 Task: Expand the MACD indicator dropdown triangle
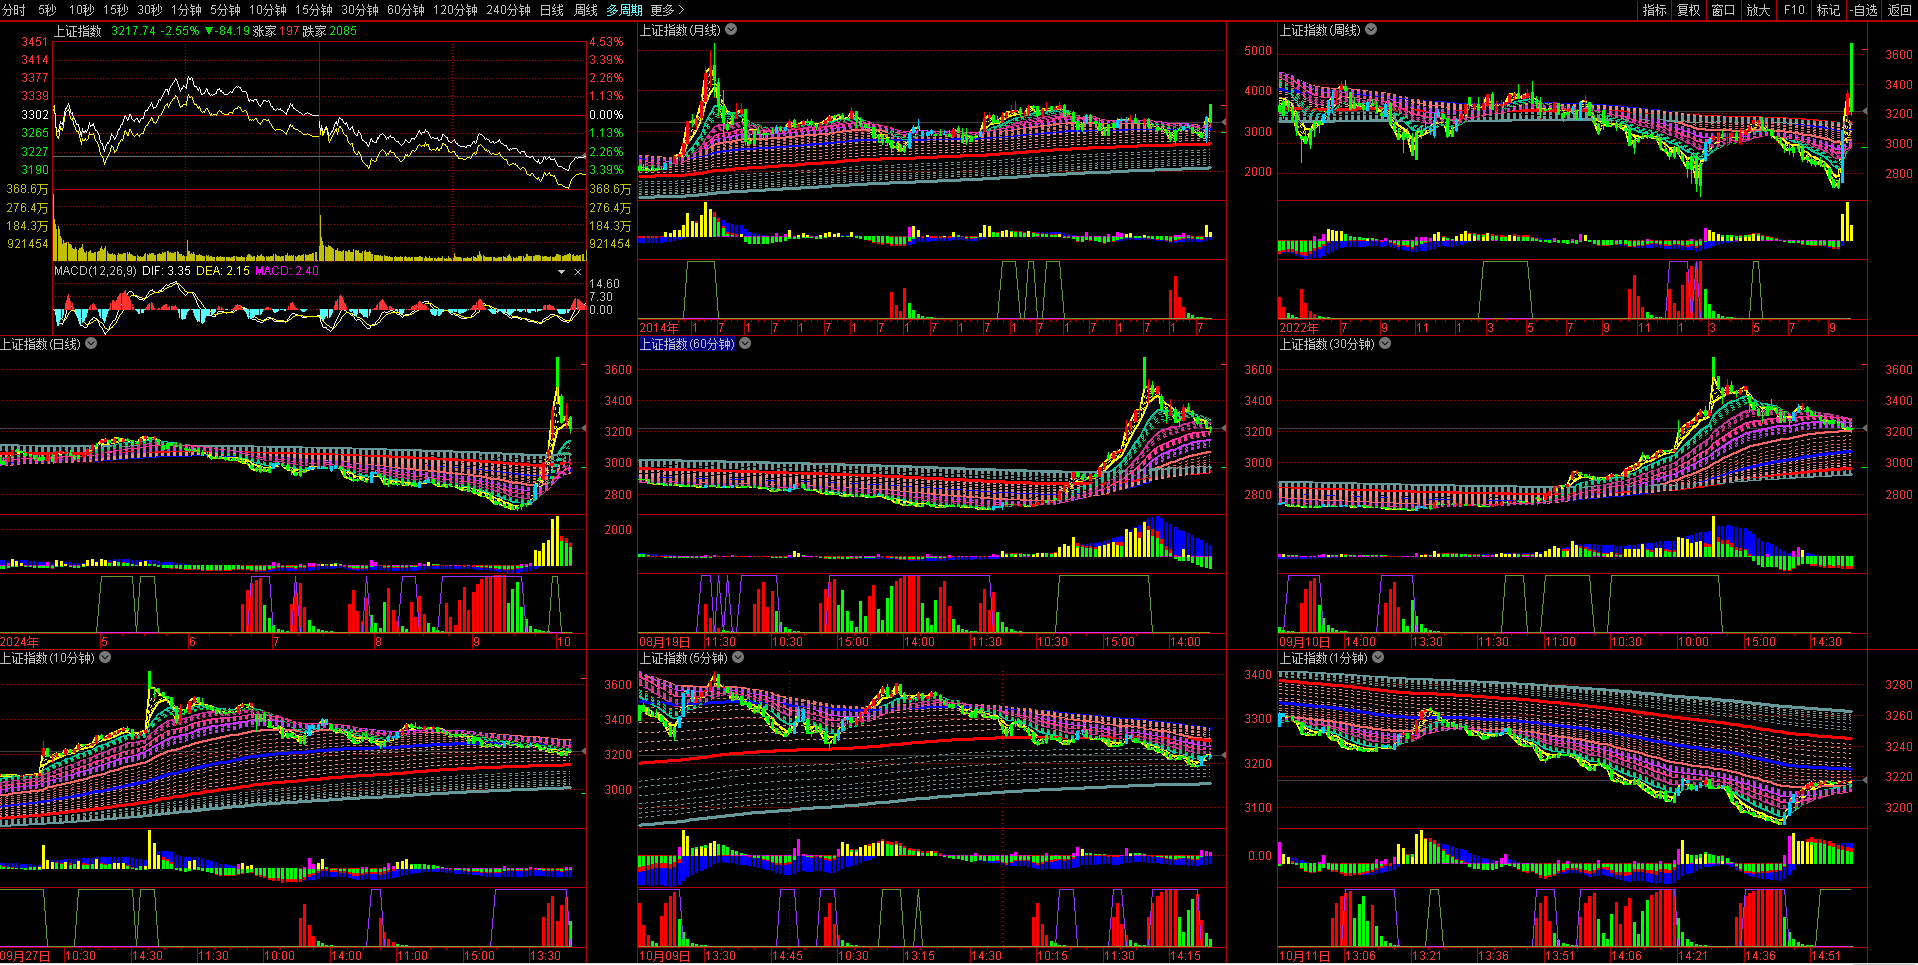click(x=562, y=272)
